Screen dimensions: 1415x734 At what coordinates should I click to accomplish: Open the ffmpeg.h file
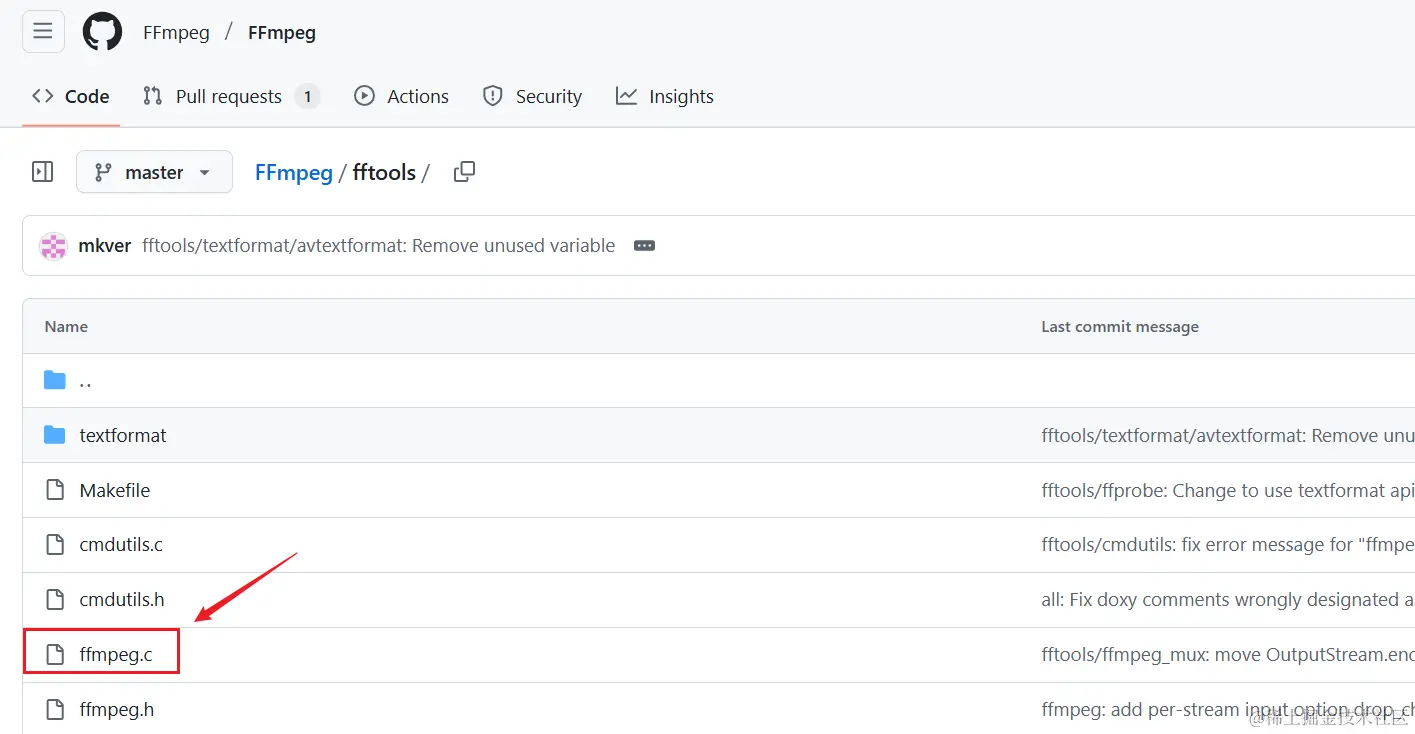point(117,710)
